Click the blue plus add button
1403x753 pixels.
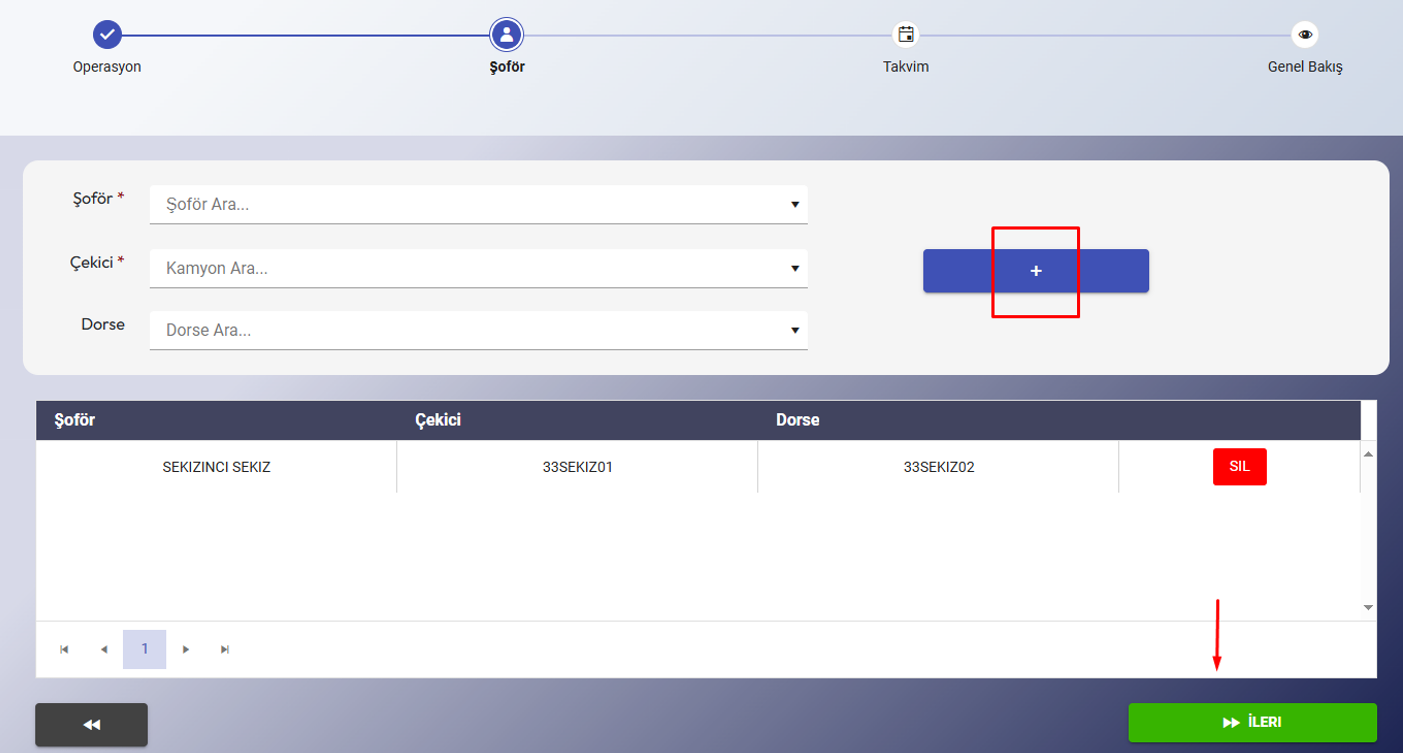point(1035,271)
